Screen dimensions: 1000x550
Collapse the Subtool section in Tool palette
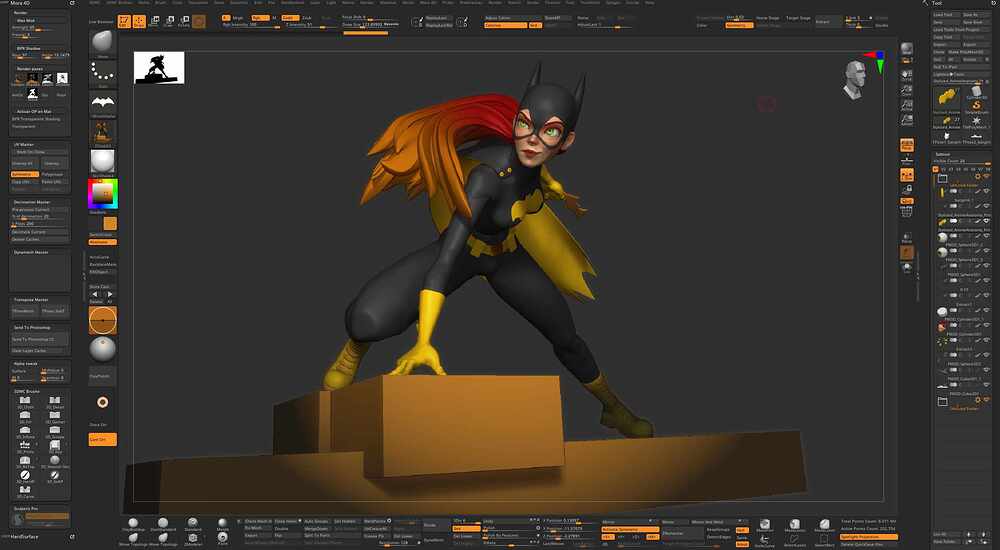943,154
